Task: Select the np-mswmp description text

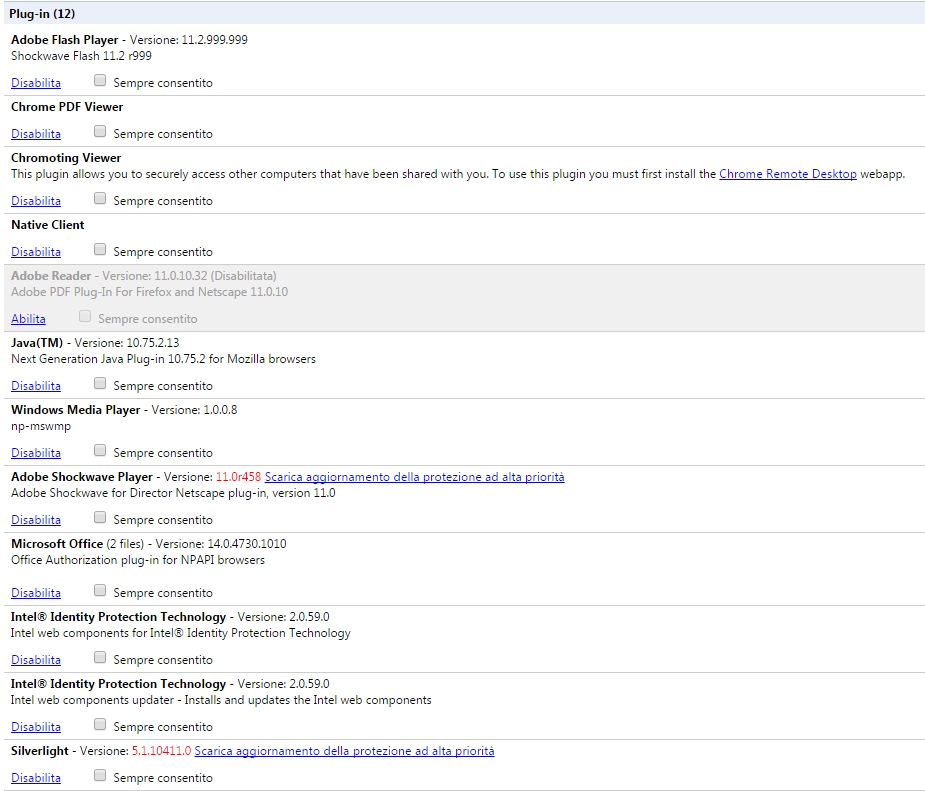Action: tap(41, 426)
